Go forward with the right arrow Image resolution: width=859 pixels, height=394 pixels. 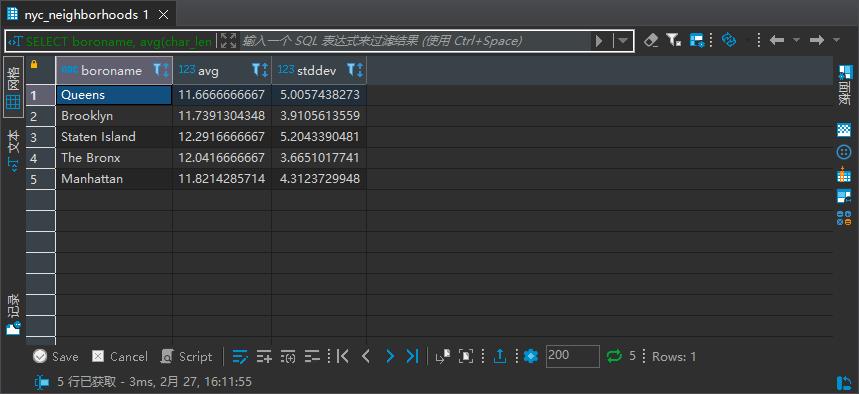tap(817, 40)
